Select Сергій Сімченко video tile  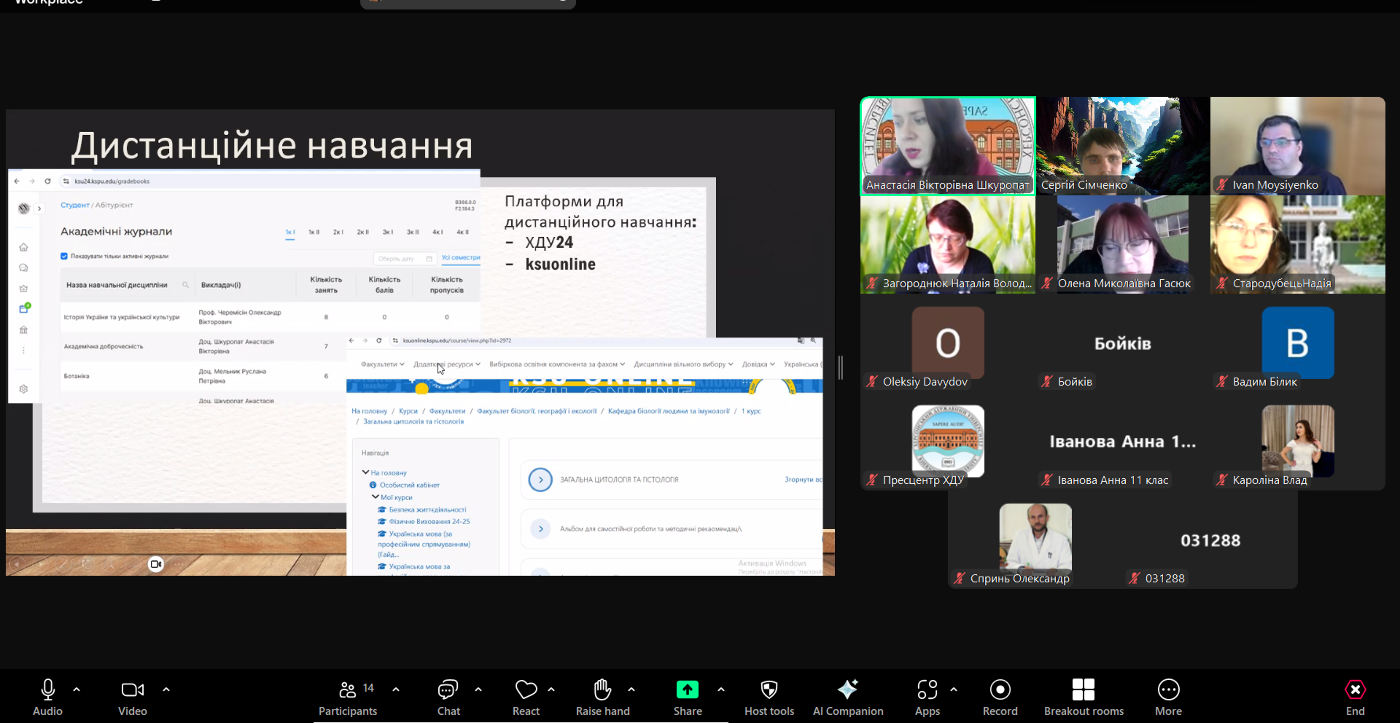[1123, 145]
